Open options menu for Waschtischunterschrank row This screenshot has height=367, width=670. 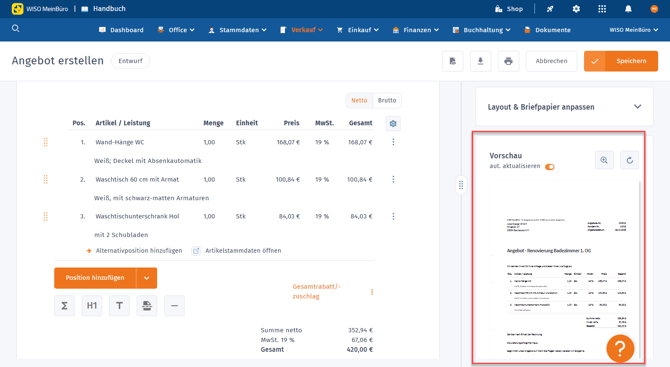(393, 216)
